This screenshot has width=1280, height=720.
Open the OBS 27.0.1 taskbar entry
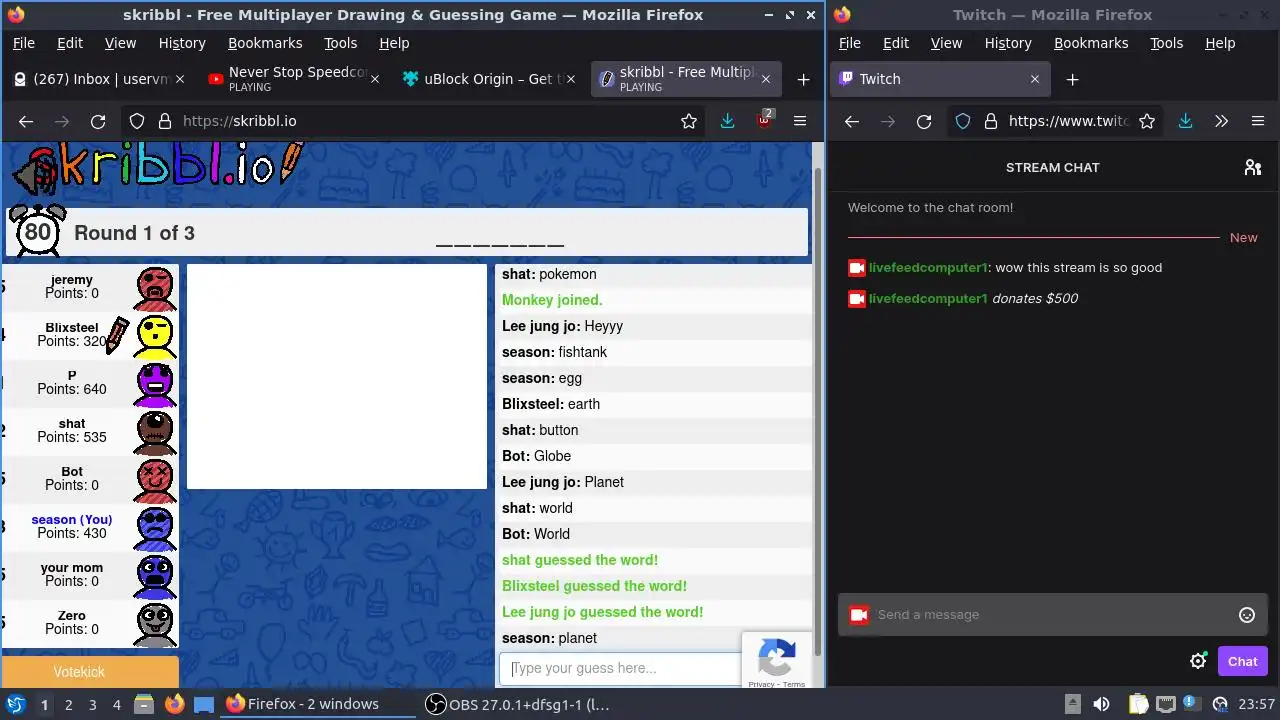[x=518, y=704]
